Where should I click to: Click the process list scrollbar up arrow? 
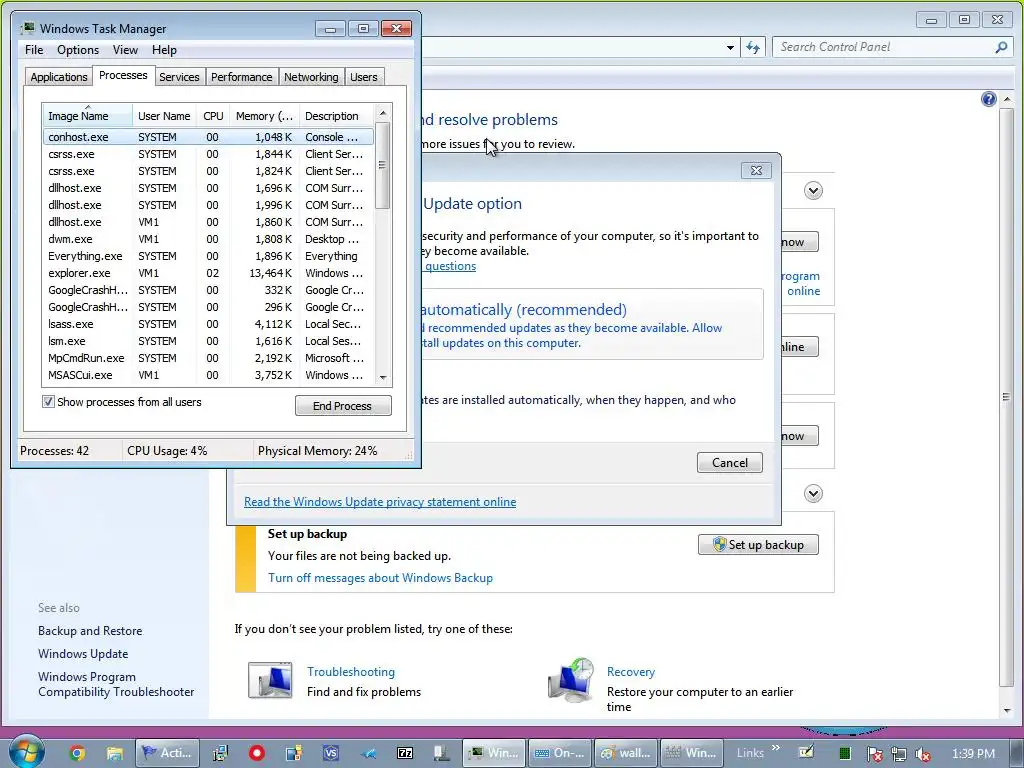[x=383, y=113]
